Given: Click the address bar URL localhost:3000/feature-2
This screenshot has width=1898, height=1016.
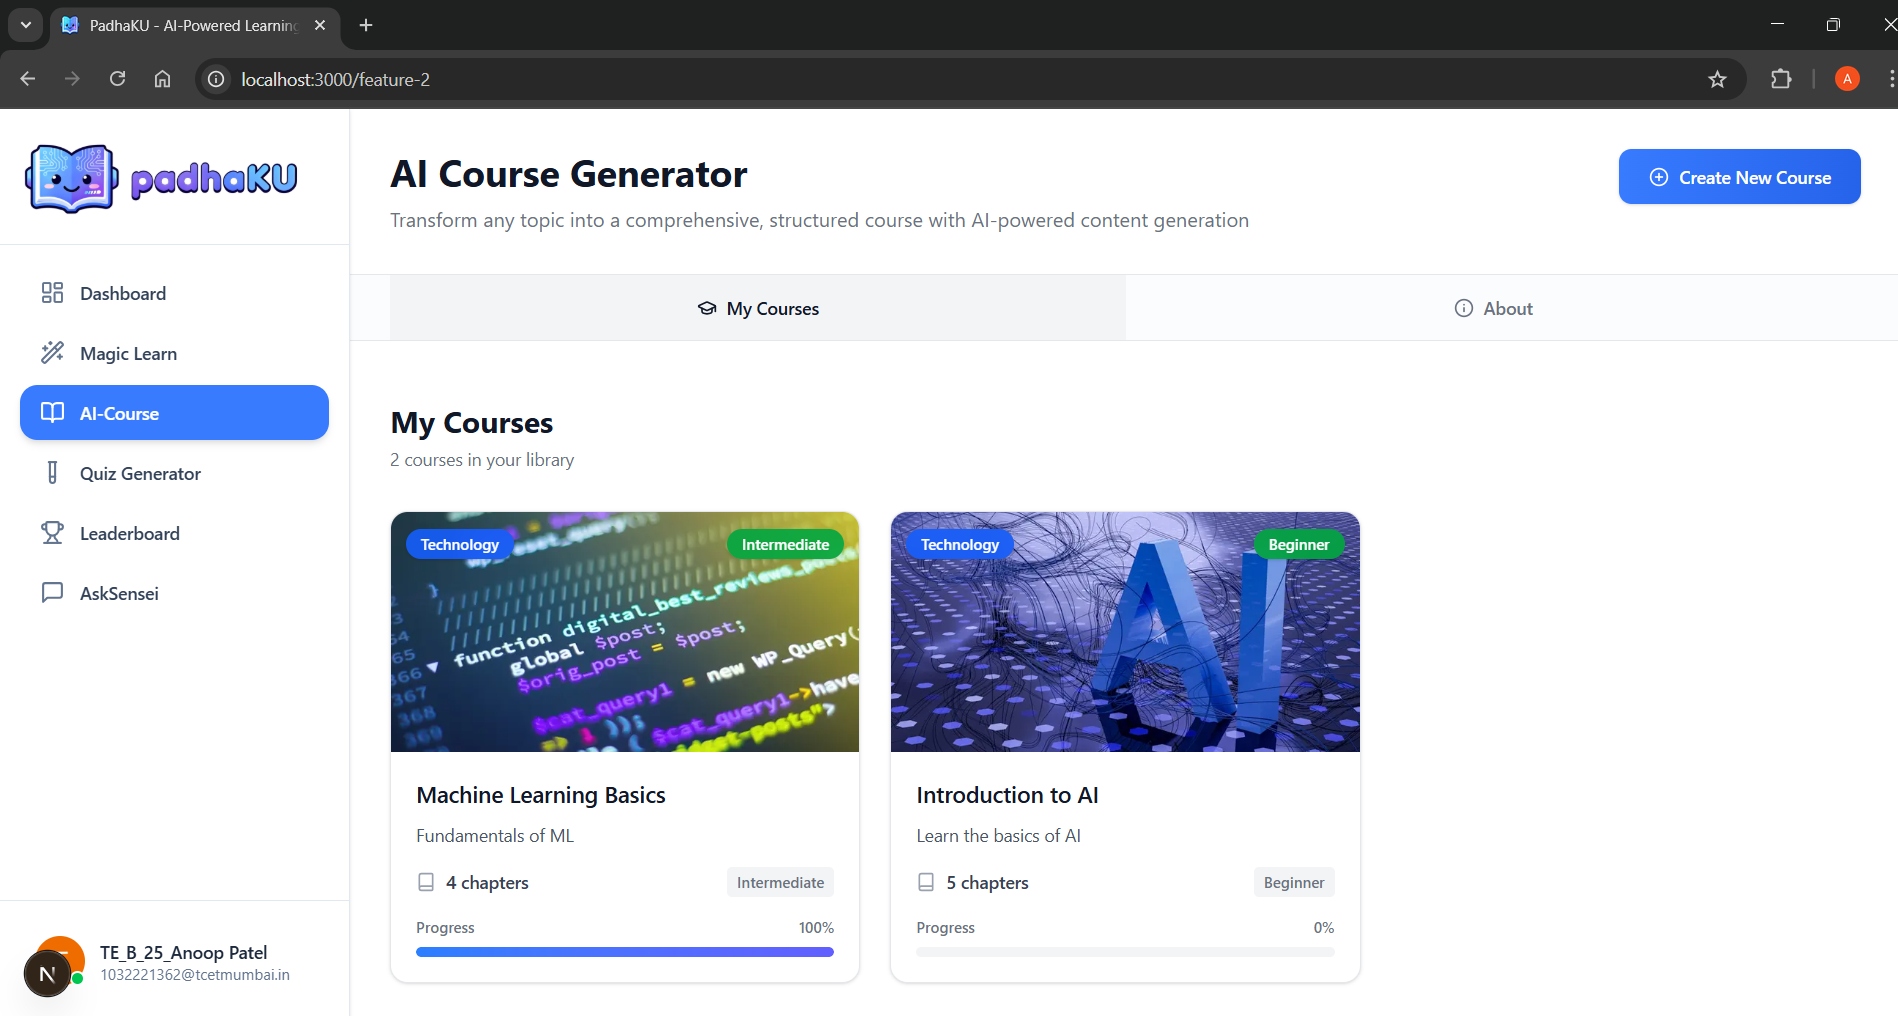Looking at the screenshot, I should 335,79.
